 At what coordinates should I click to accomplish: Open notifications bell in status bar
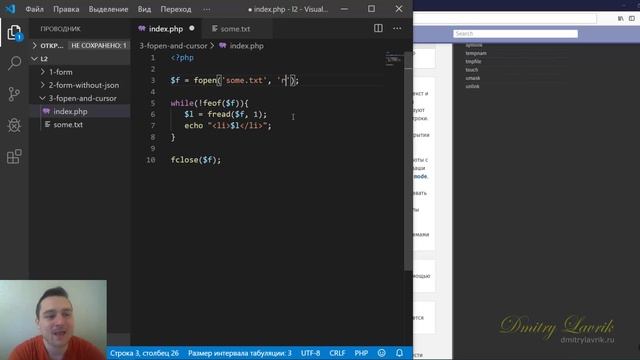coord(400,353)
